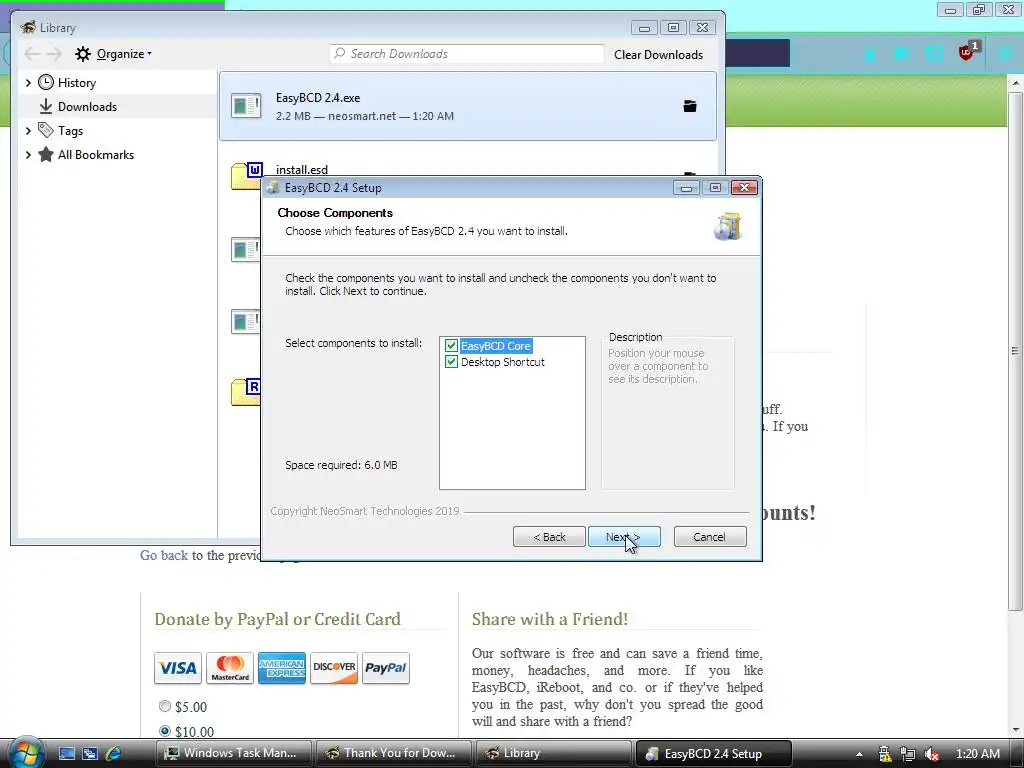
Task: Open containing folder for EasyBCD 2.4.exe
Action: pyautogui.click(x=690, y=106)
